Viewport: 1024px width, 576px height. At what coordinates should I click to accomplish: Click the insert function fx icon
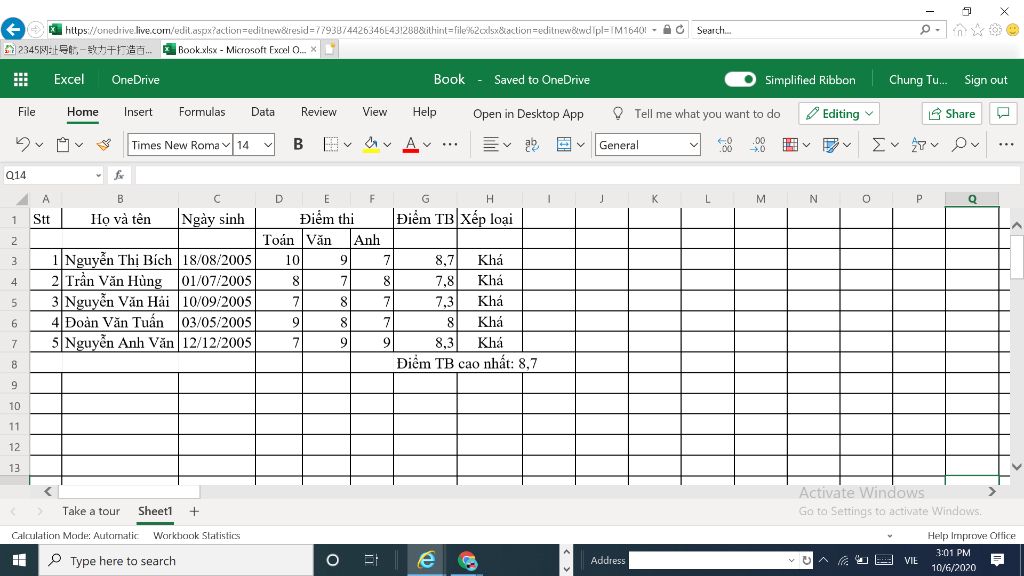click(119, 175)
